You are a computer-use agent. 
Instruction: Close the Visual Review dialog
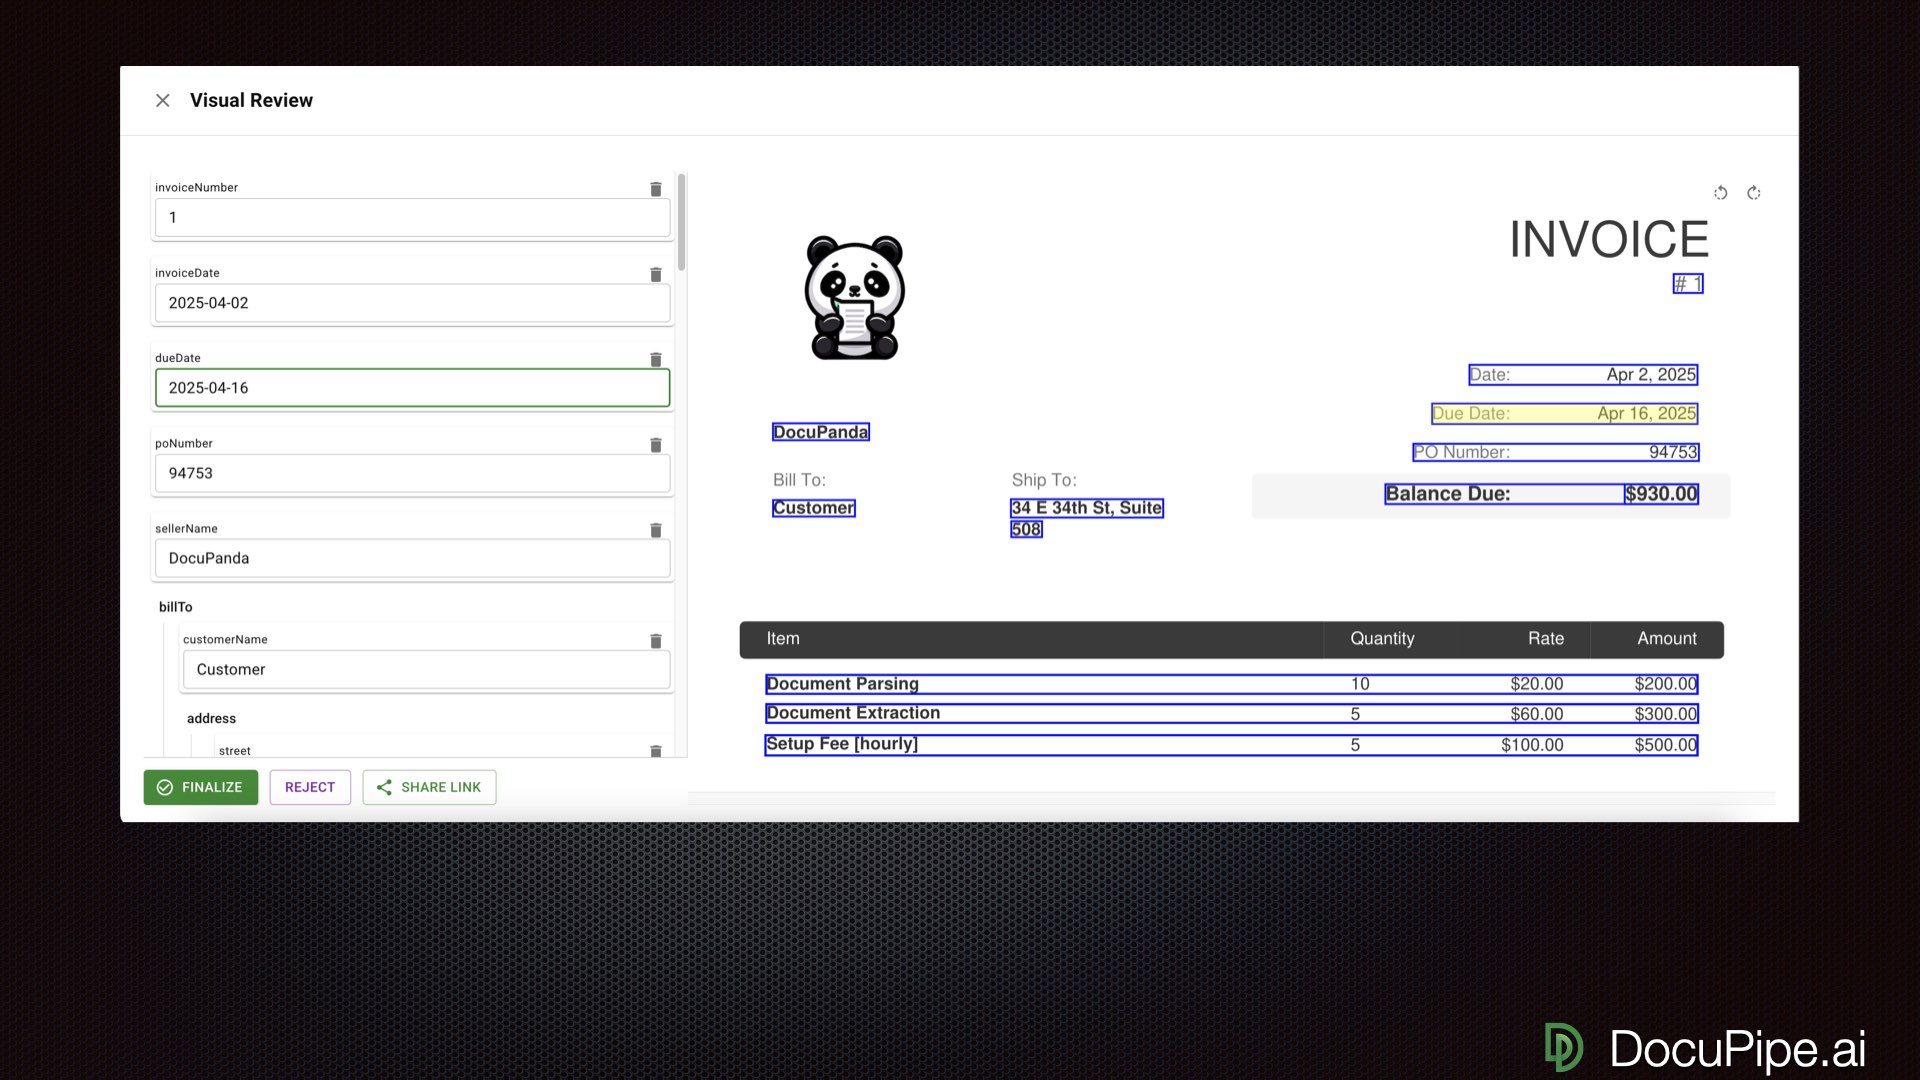pyautogui.click(x=163, y=100)
